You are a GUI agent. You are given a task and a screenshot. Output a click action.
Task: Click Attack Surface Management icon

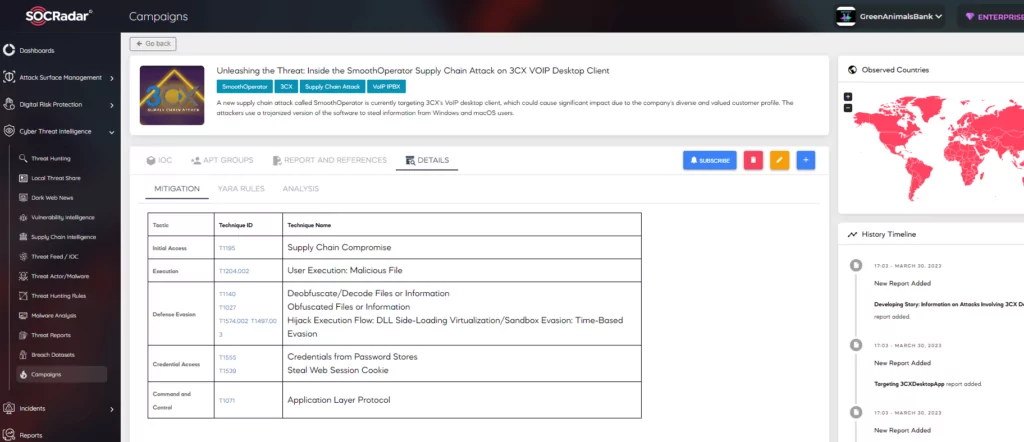(9, 78)
